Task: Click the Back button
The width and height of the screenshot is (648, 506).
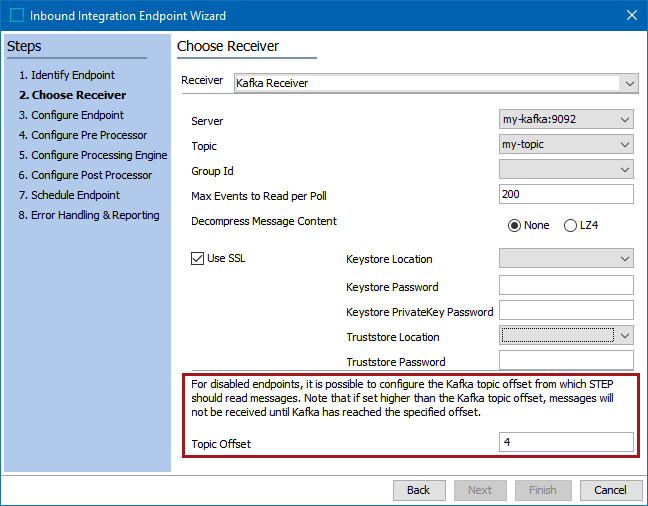Action: tap(419, 490)
